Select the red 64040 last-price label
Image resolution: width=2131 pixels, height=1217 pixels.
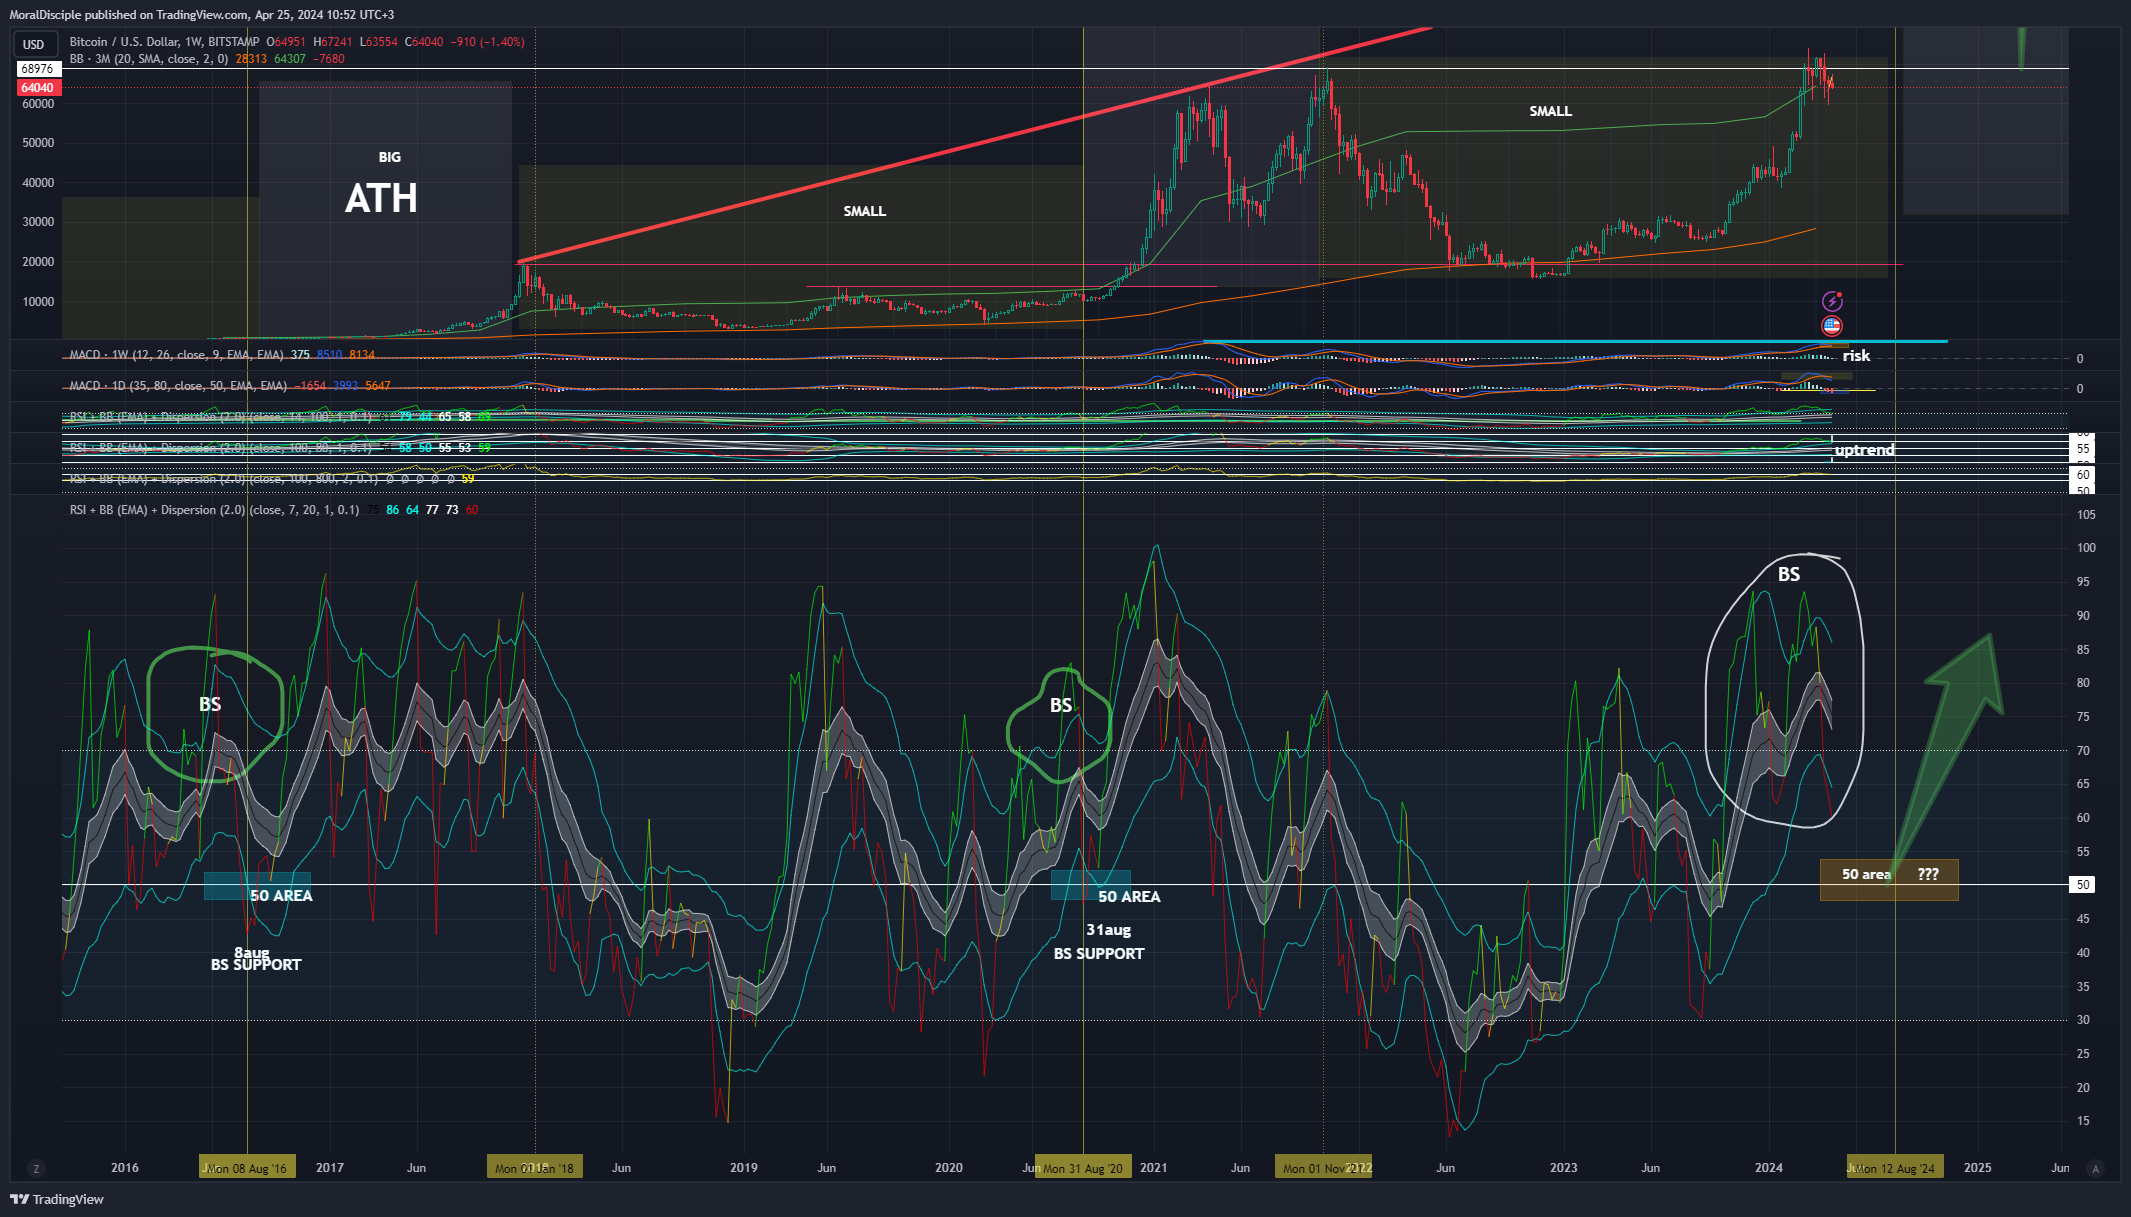click(x=38, y=88)
